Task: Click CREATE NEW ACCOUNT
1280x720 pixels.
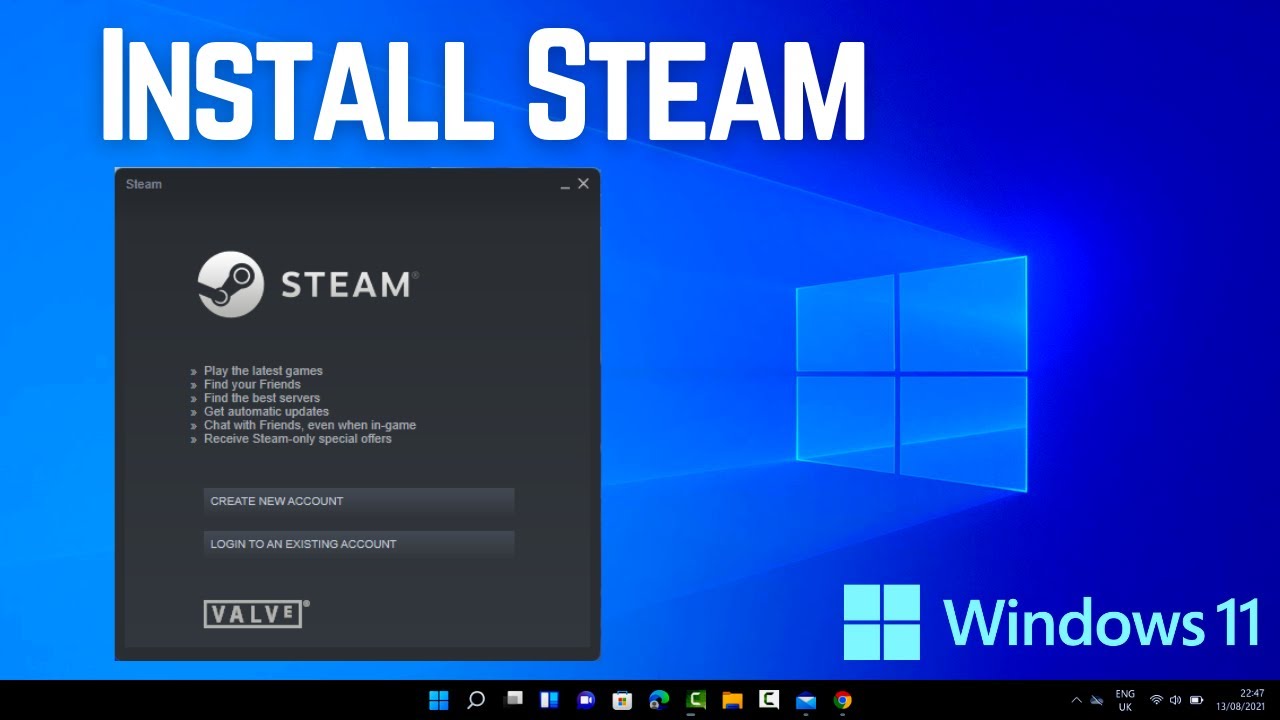Action: point(358,501)
